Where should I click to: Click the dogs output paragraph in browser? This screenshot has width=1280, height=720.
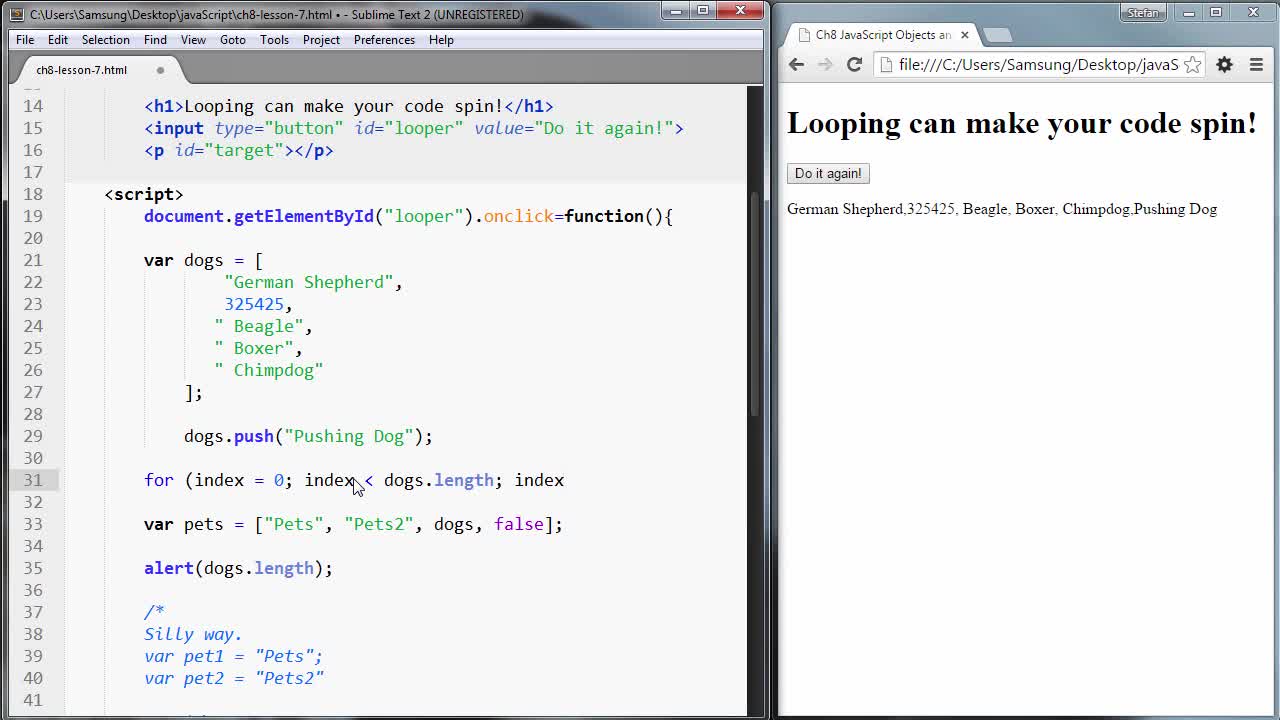(x=1001, y=209)
